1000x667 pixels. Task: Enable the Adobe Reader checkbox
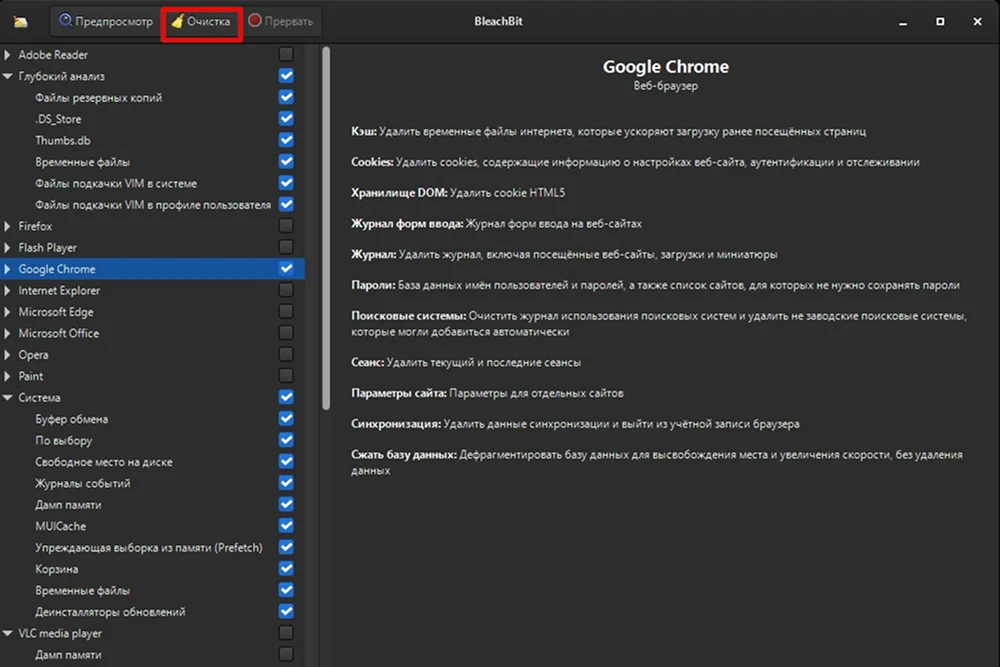(286, 54)
